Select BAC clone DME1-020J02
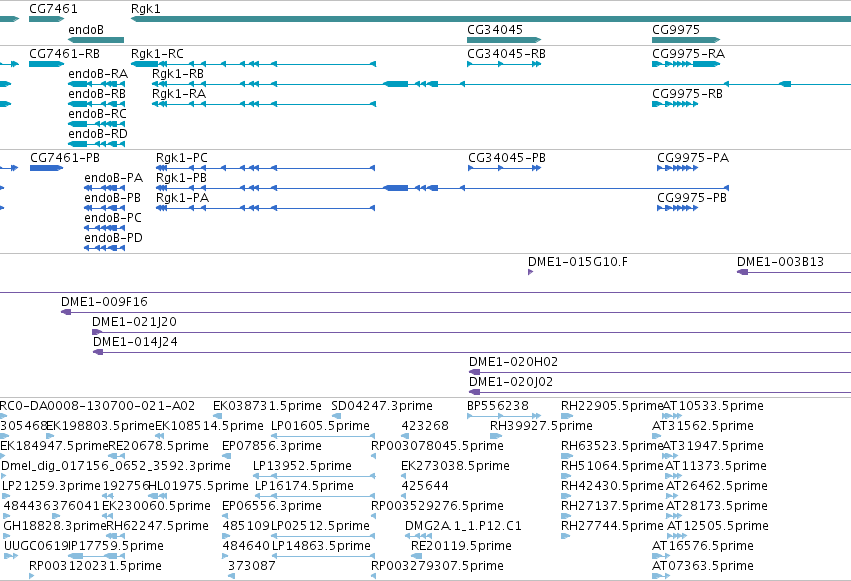 660,393
